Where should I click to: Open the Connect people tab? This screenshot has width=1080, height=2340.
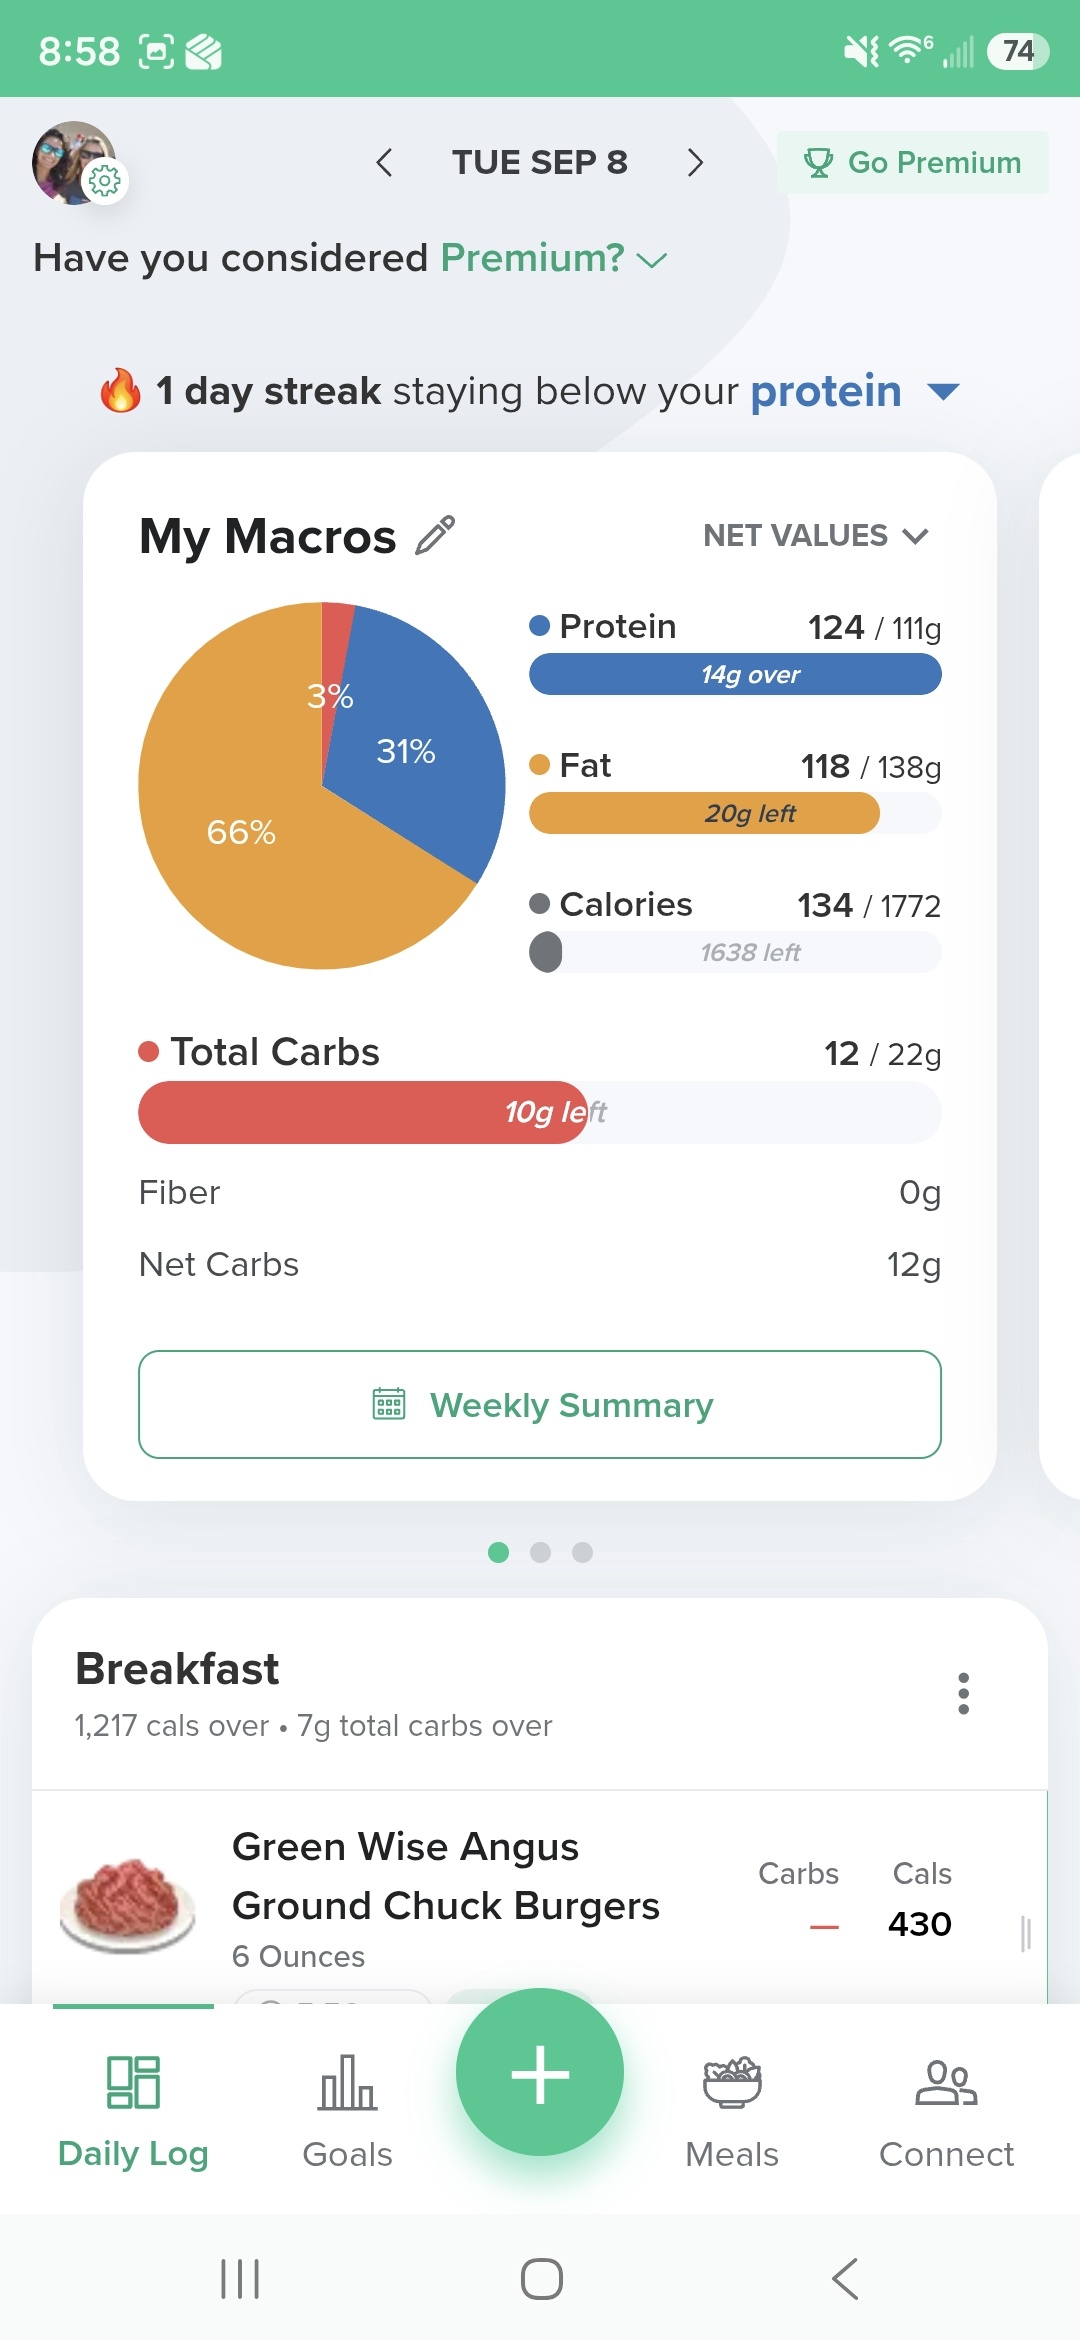[946, 2111]
